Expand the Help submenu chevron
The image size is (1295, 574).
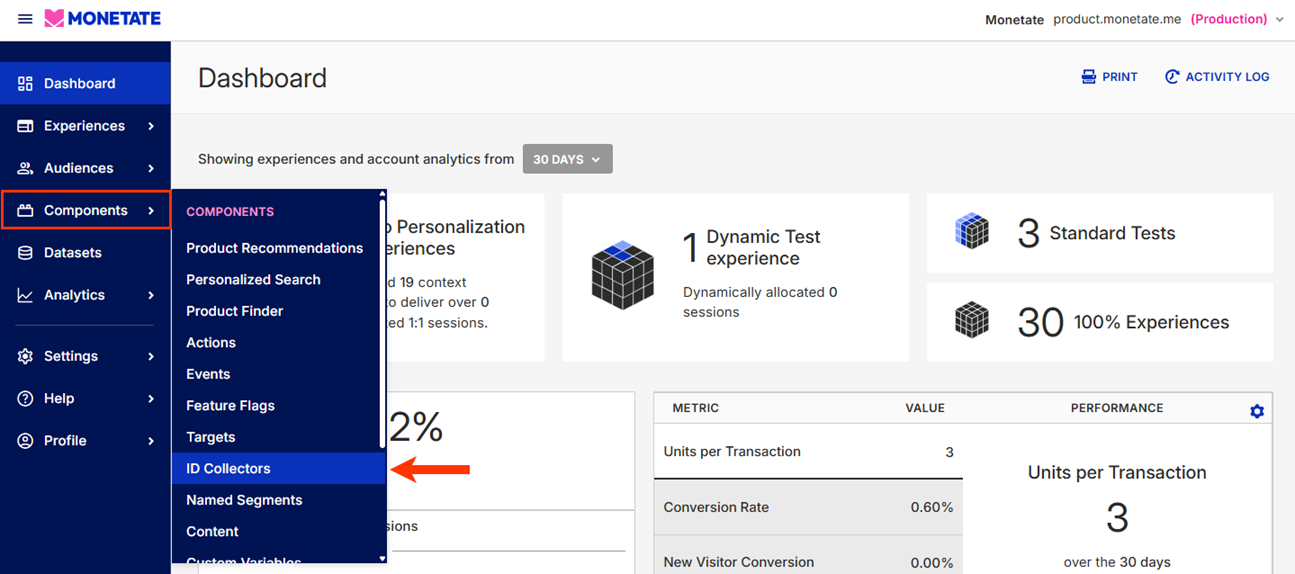[151, 398]
